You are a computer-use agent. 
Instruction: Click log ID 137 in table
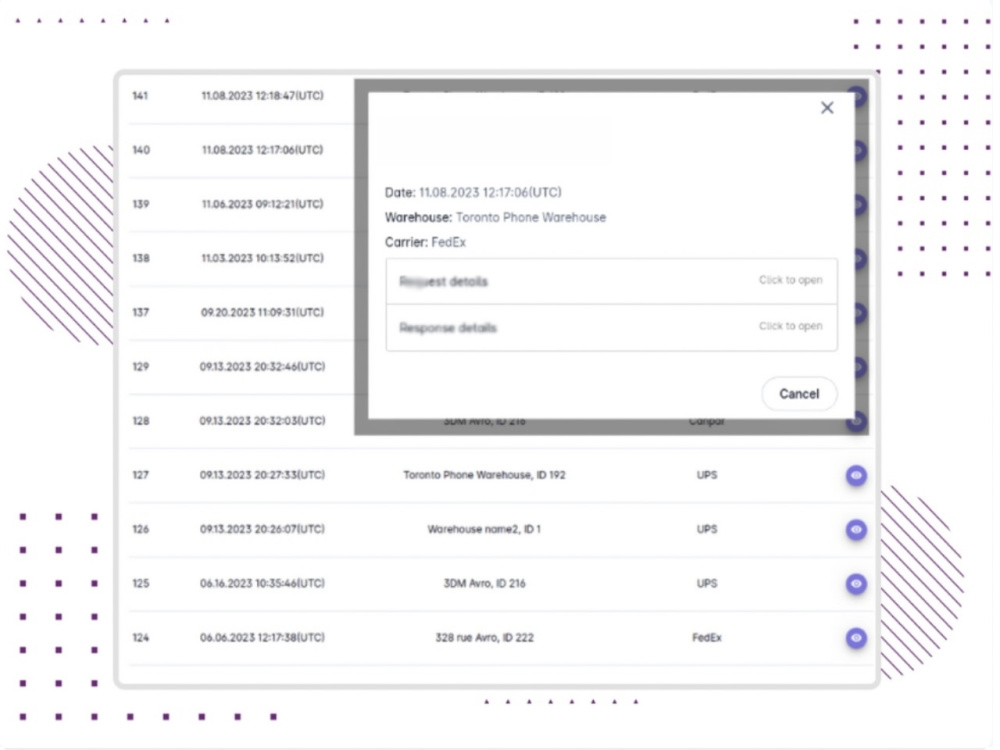click(140, 312)
